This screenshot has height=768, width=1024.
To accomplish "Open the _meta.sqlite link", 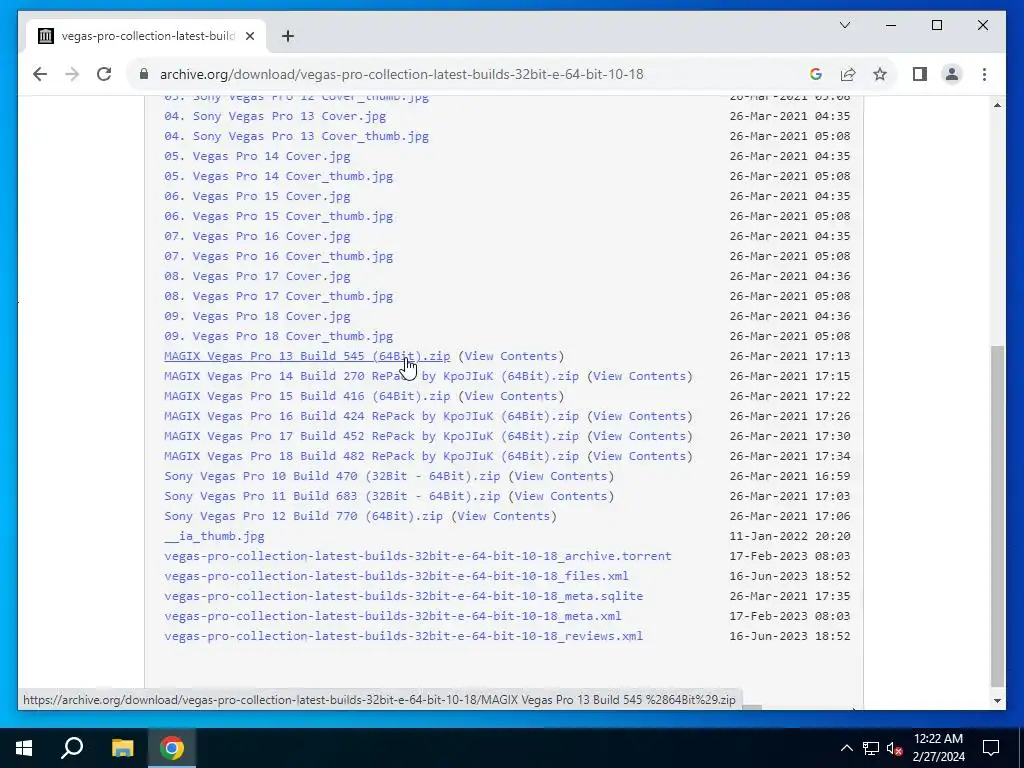I will 403,596.
